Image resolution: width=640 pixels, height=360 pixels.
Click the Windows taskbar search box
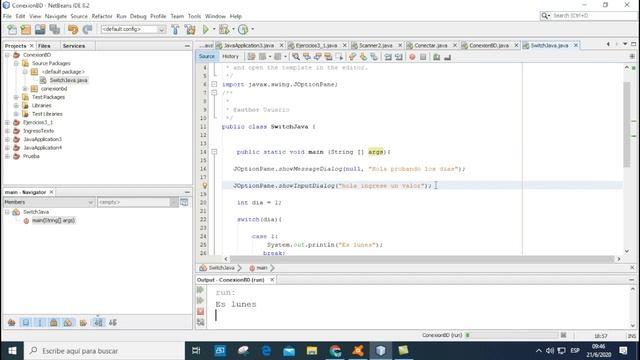(104, 351)
